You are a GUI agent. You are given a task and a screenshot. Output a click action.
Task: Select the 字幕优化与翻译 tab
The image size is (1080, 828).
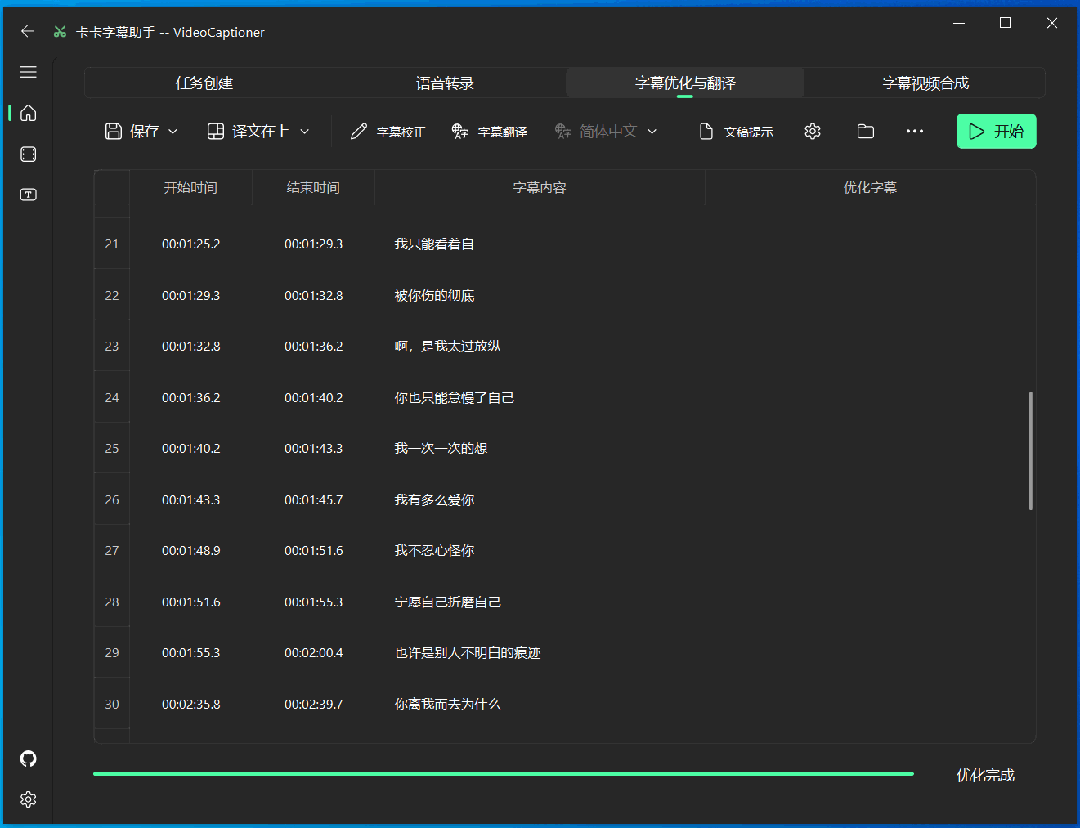pos(685,83)
